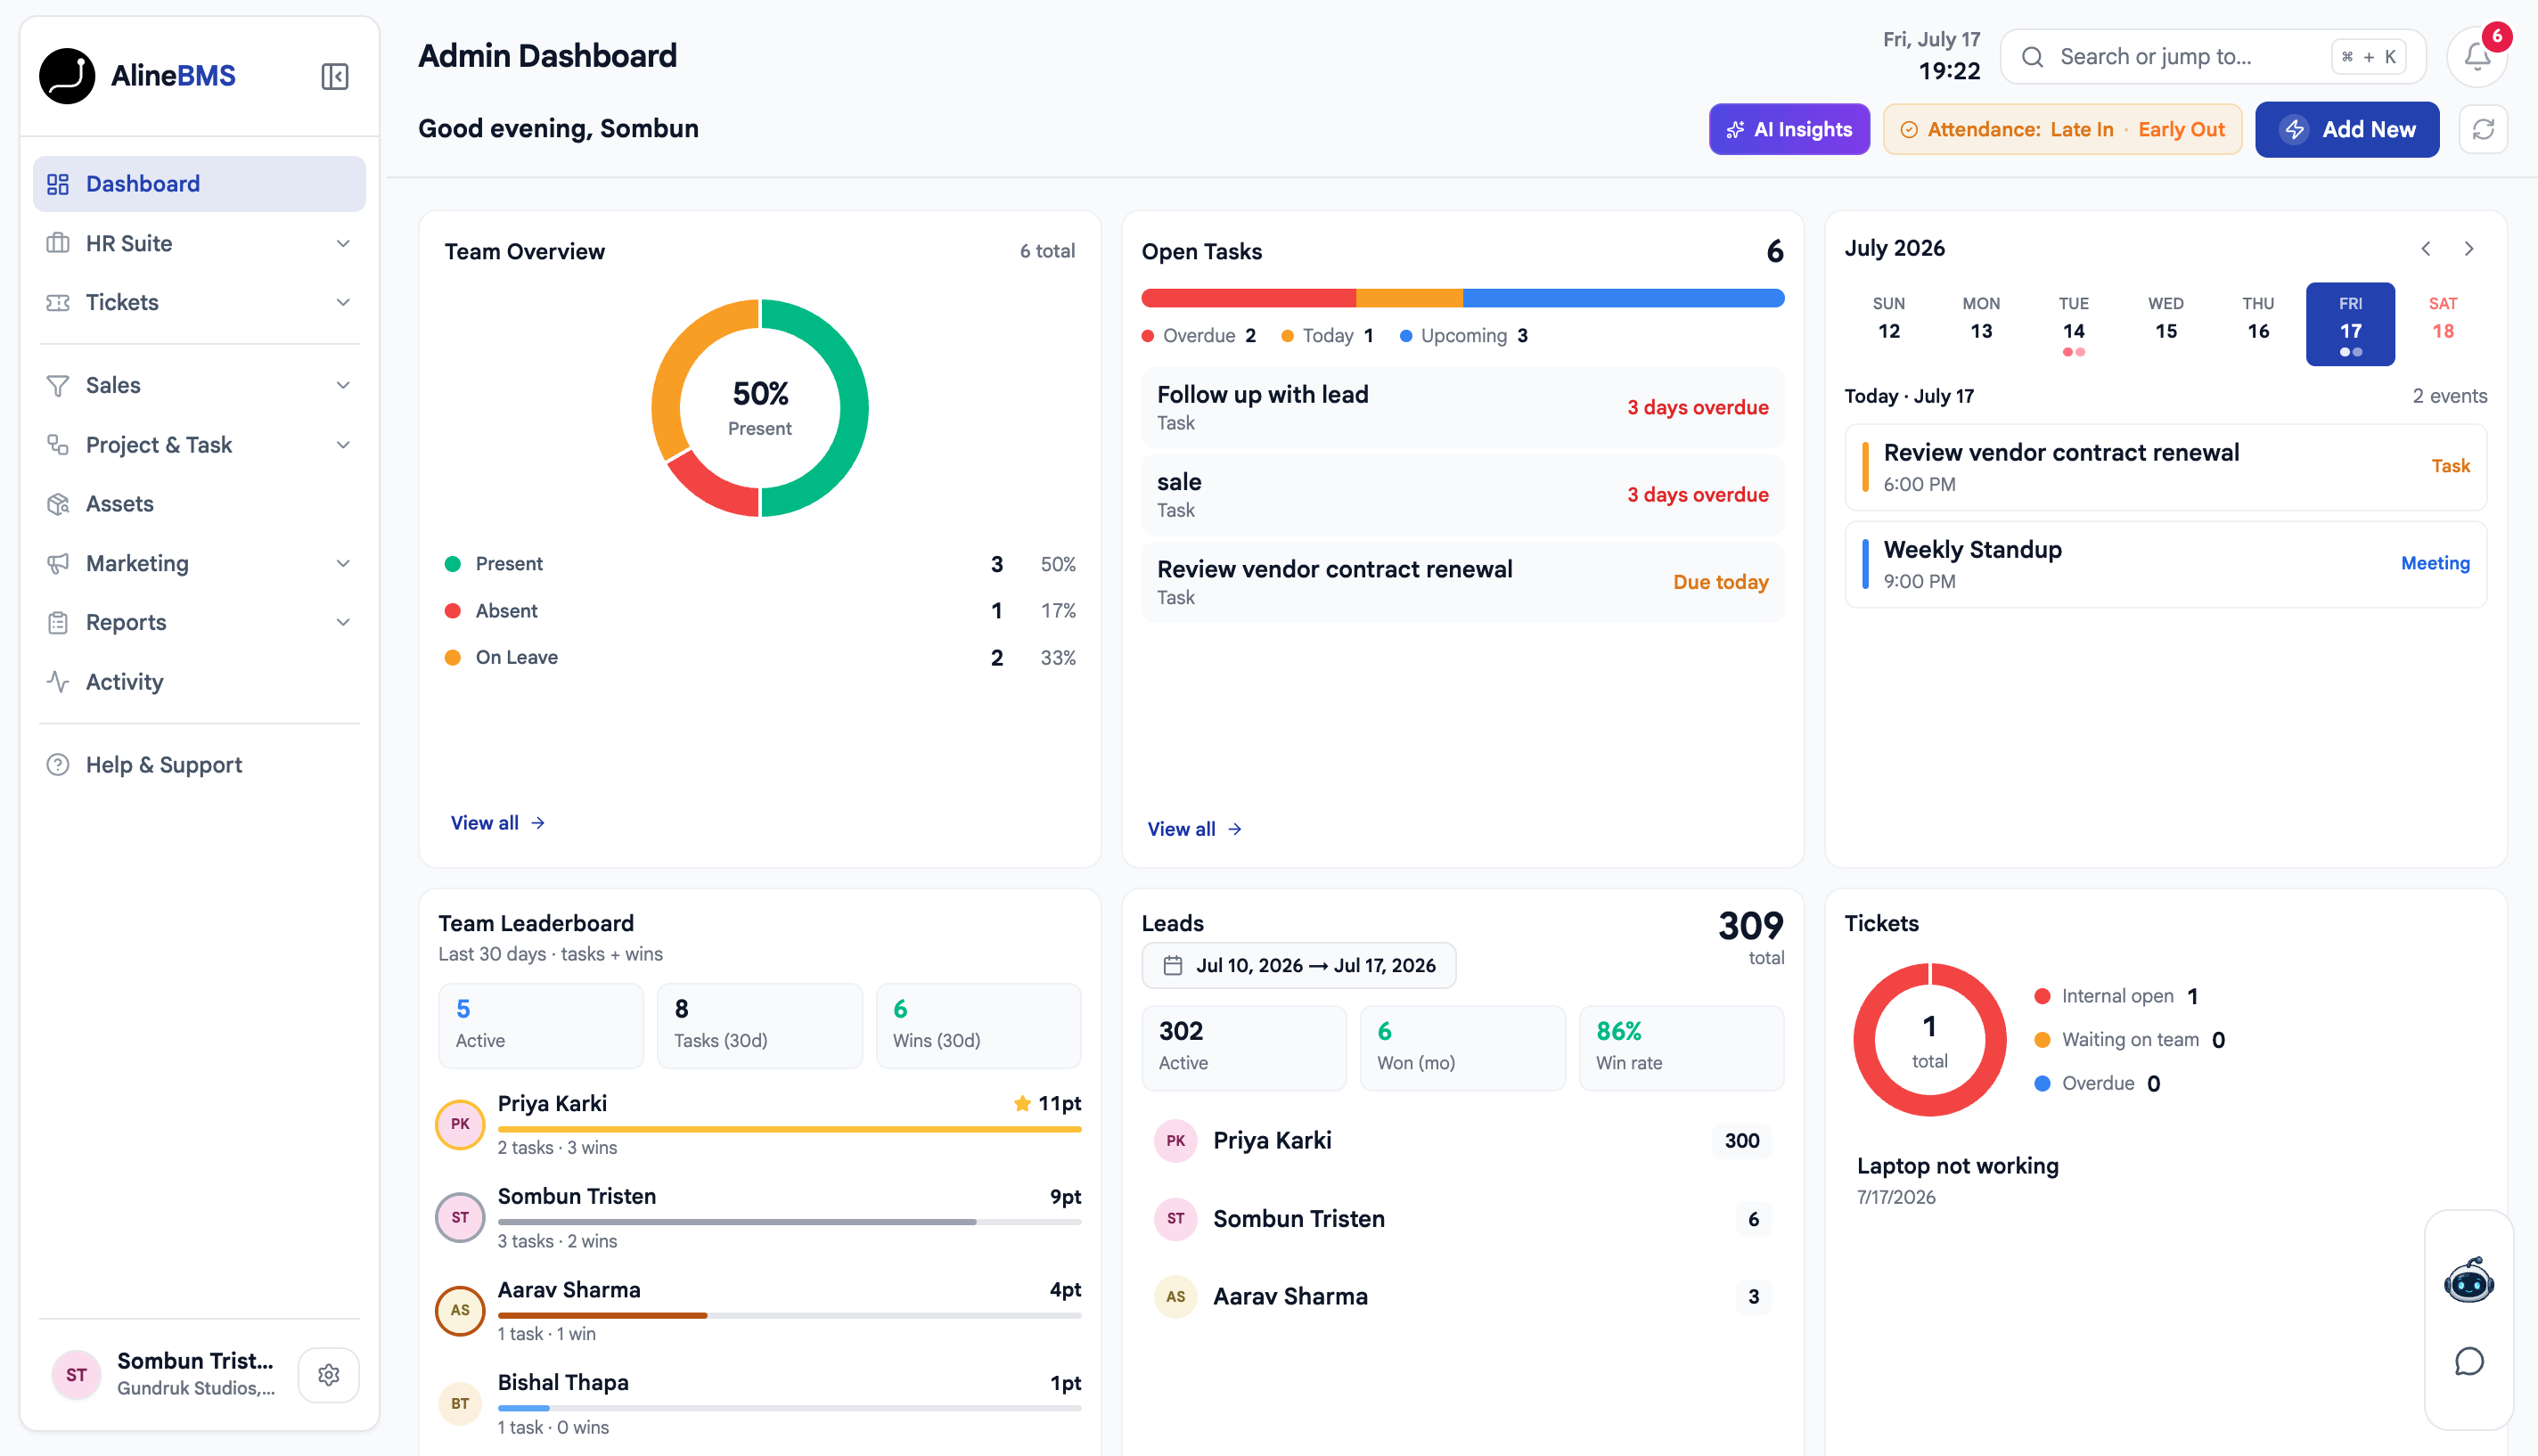
Task: Expand the Marketing menu chevron
Action: click(x=343, y=563)
